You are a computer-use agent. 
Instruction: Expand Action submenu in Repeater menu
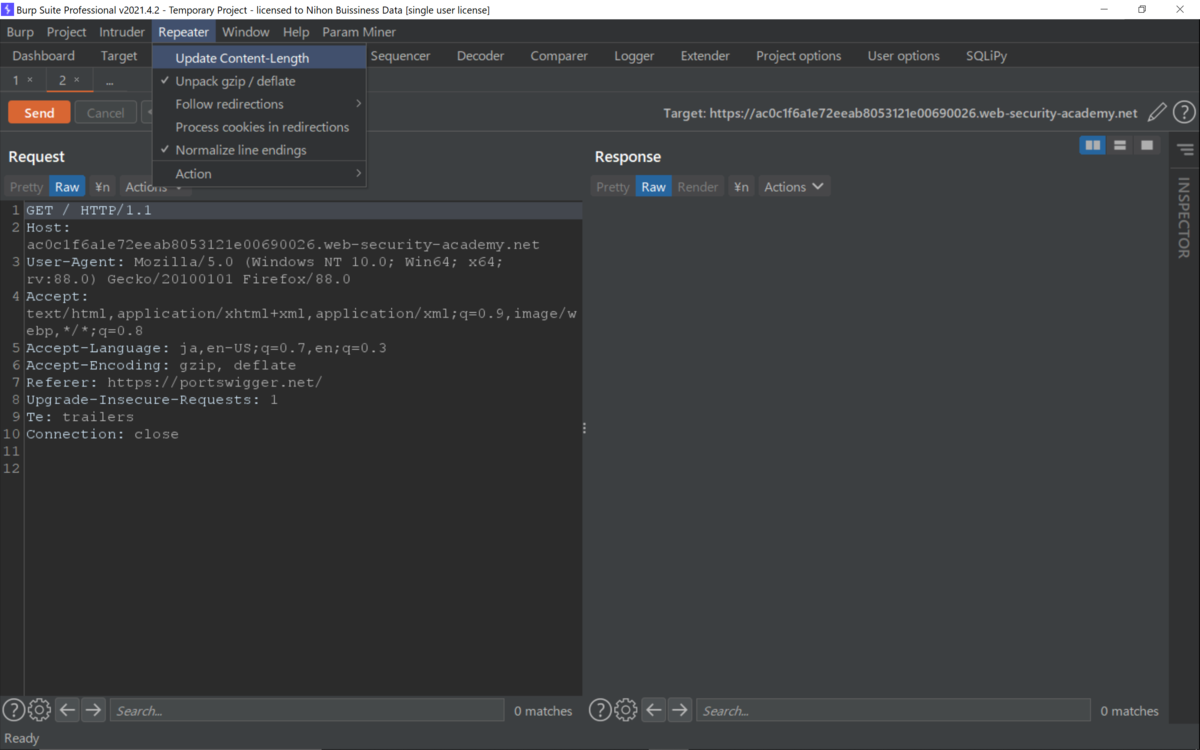pyautogui.click(x=259, y=174)
